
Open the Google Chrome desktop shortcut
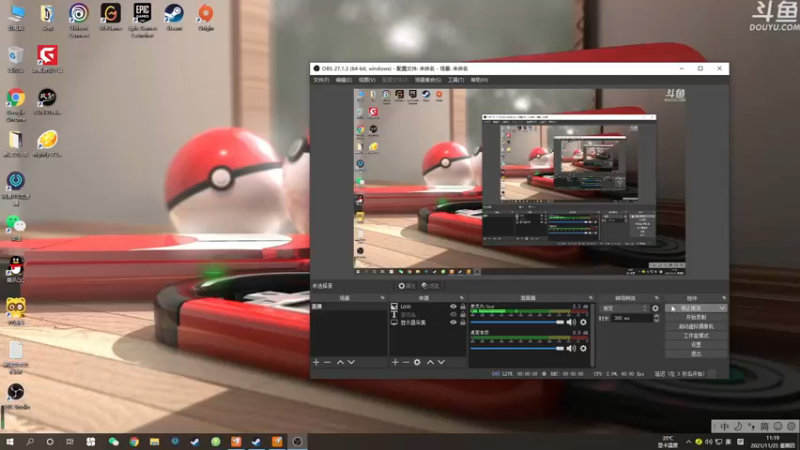click(16, 105)
